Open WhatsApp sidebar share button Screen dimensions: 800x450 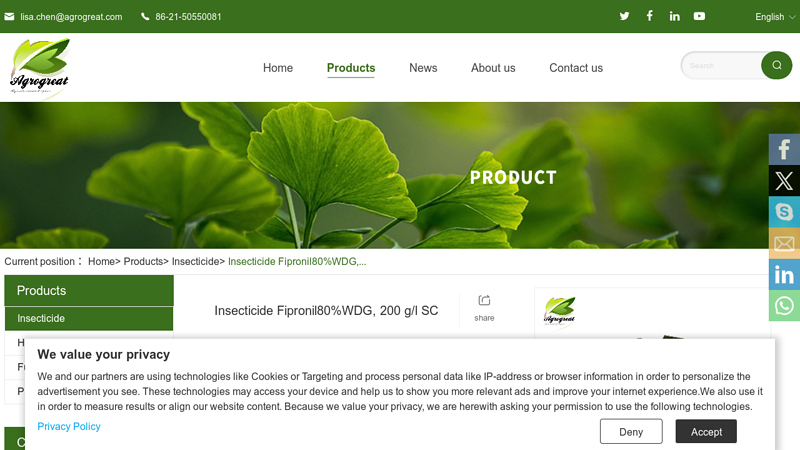click(x=784, y=306)
